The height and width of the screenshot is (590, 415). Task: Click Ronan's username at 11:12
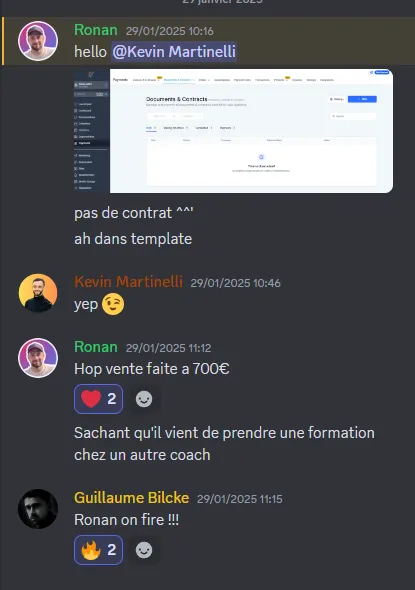coord(96,347)
